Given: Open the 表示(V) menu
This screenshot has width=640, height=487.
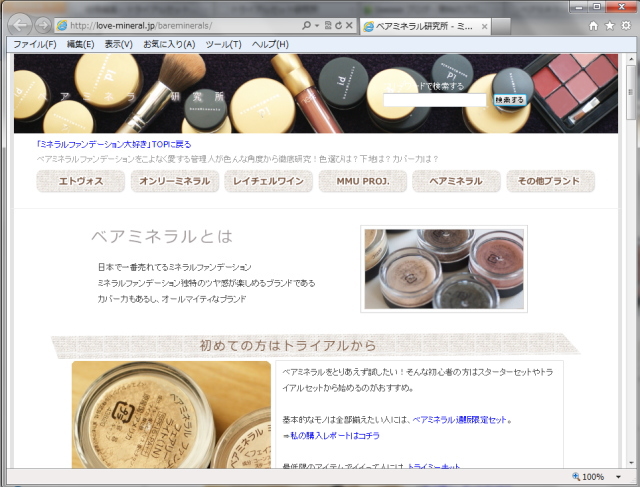Looking at the screenshot, I should tap(118, 44).
